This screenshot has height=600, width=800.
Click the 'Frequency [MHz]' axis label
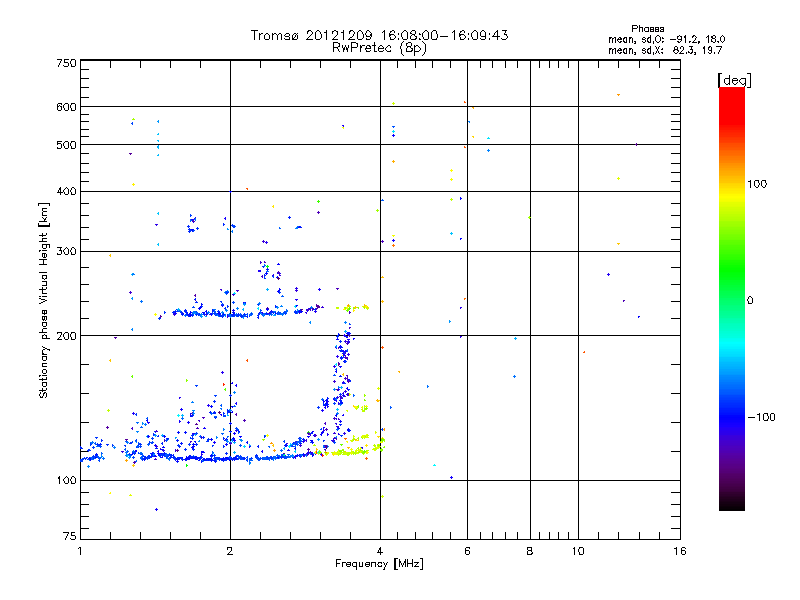pos(379,564)
